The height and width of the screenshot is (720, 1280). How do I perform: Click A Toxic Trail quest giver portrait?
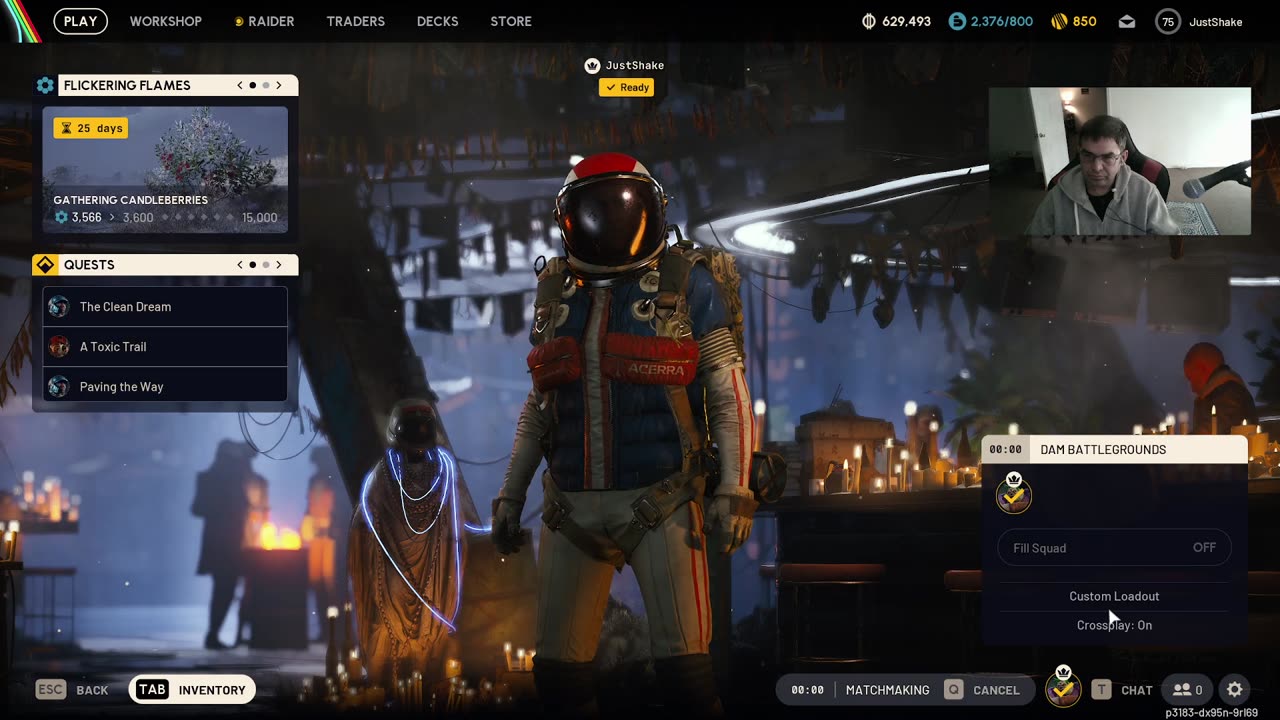click(x=59, y=347)
